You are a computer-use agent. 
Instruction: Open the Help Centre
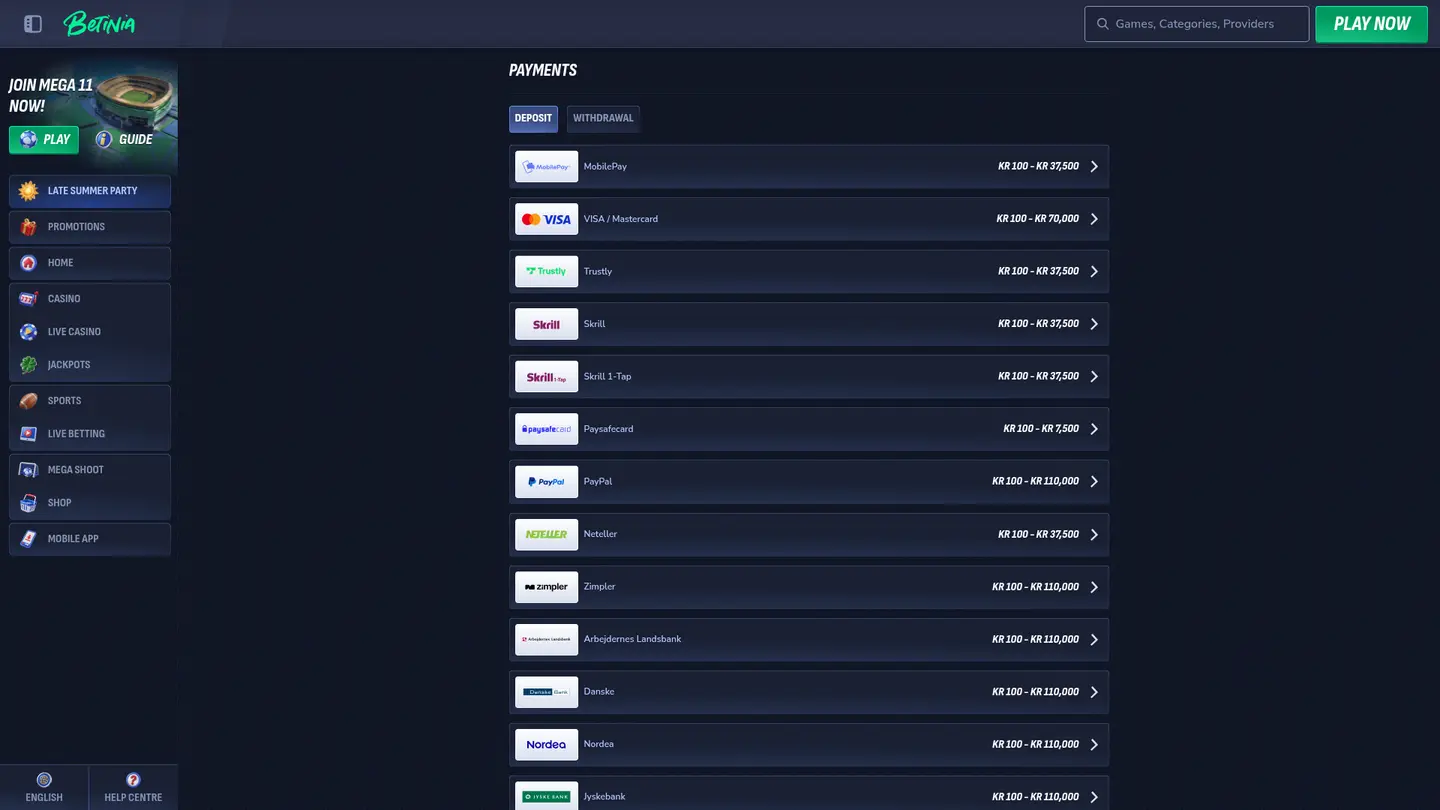pos(133,788)
